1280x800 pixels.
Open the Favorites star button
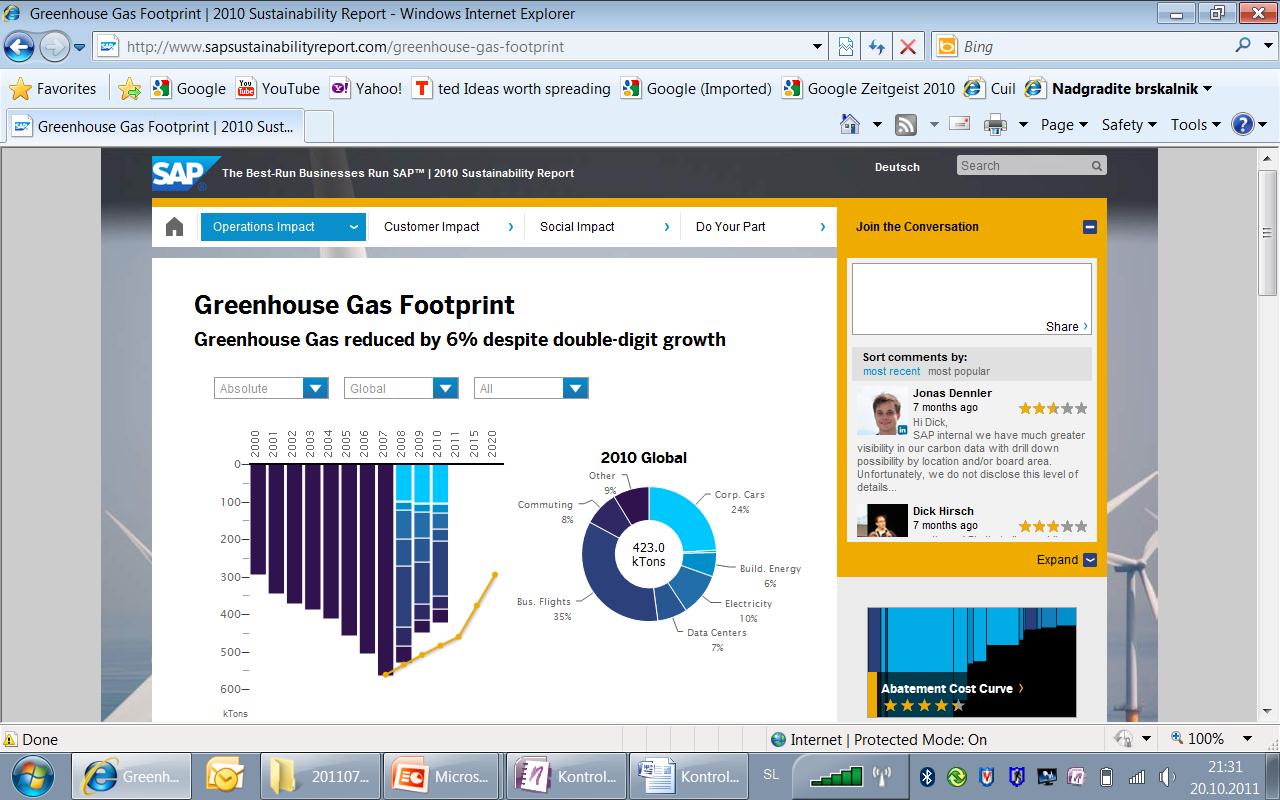click(x=52, y=89)
